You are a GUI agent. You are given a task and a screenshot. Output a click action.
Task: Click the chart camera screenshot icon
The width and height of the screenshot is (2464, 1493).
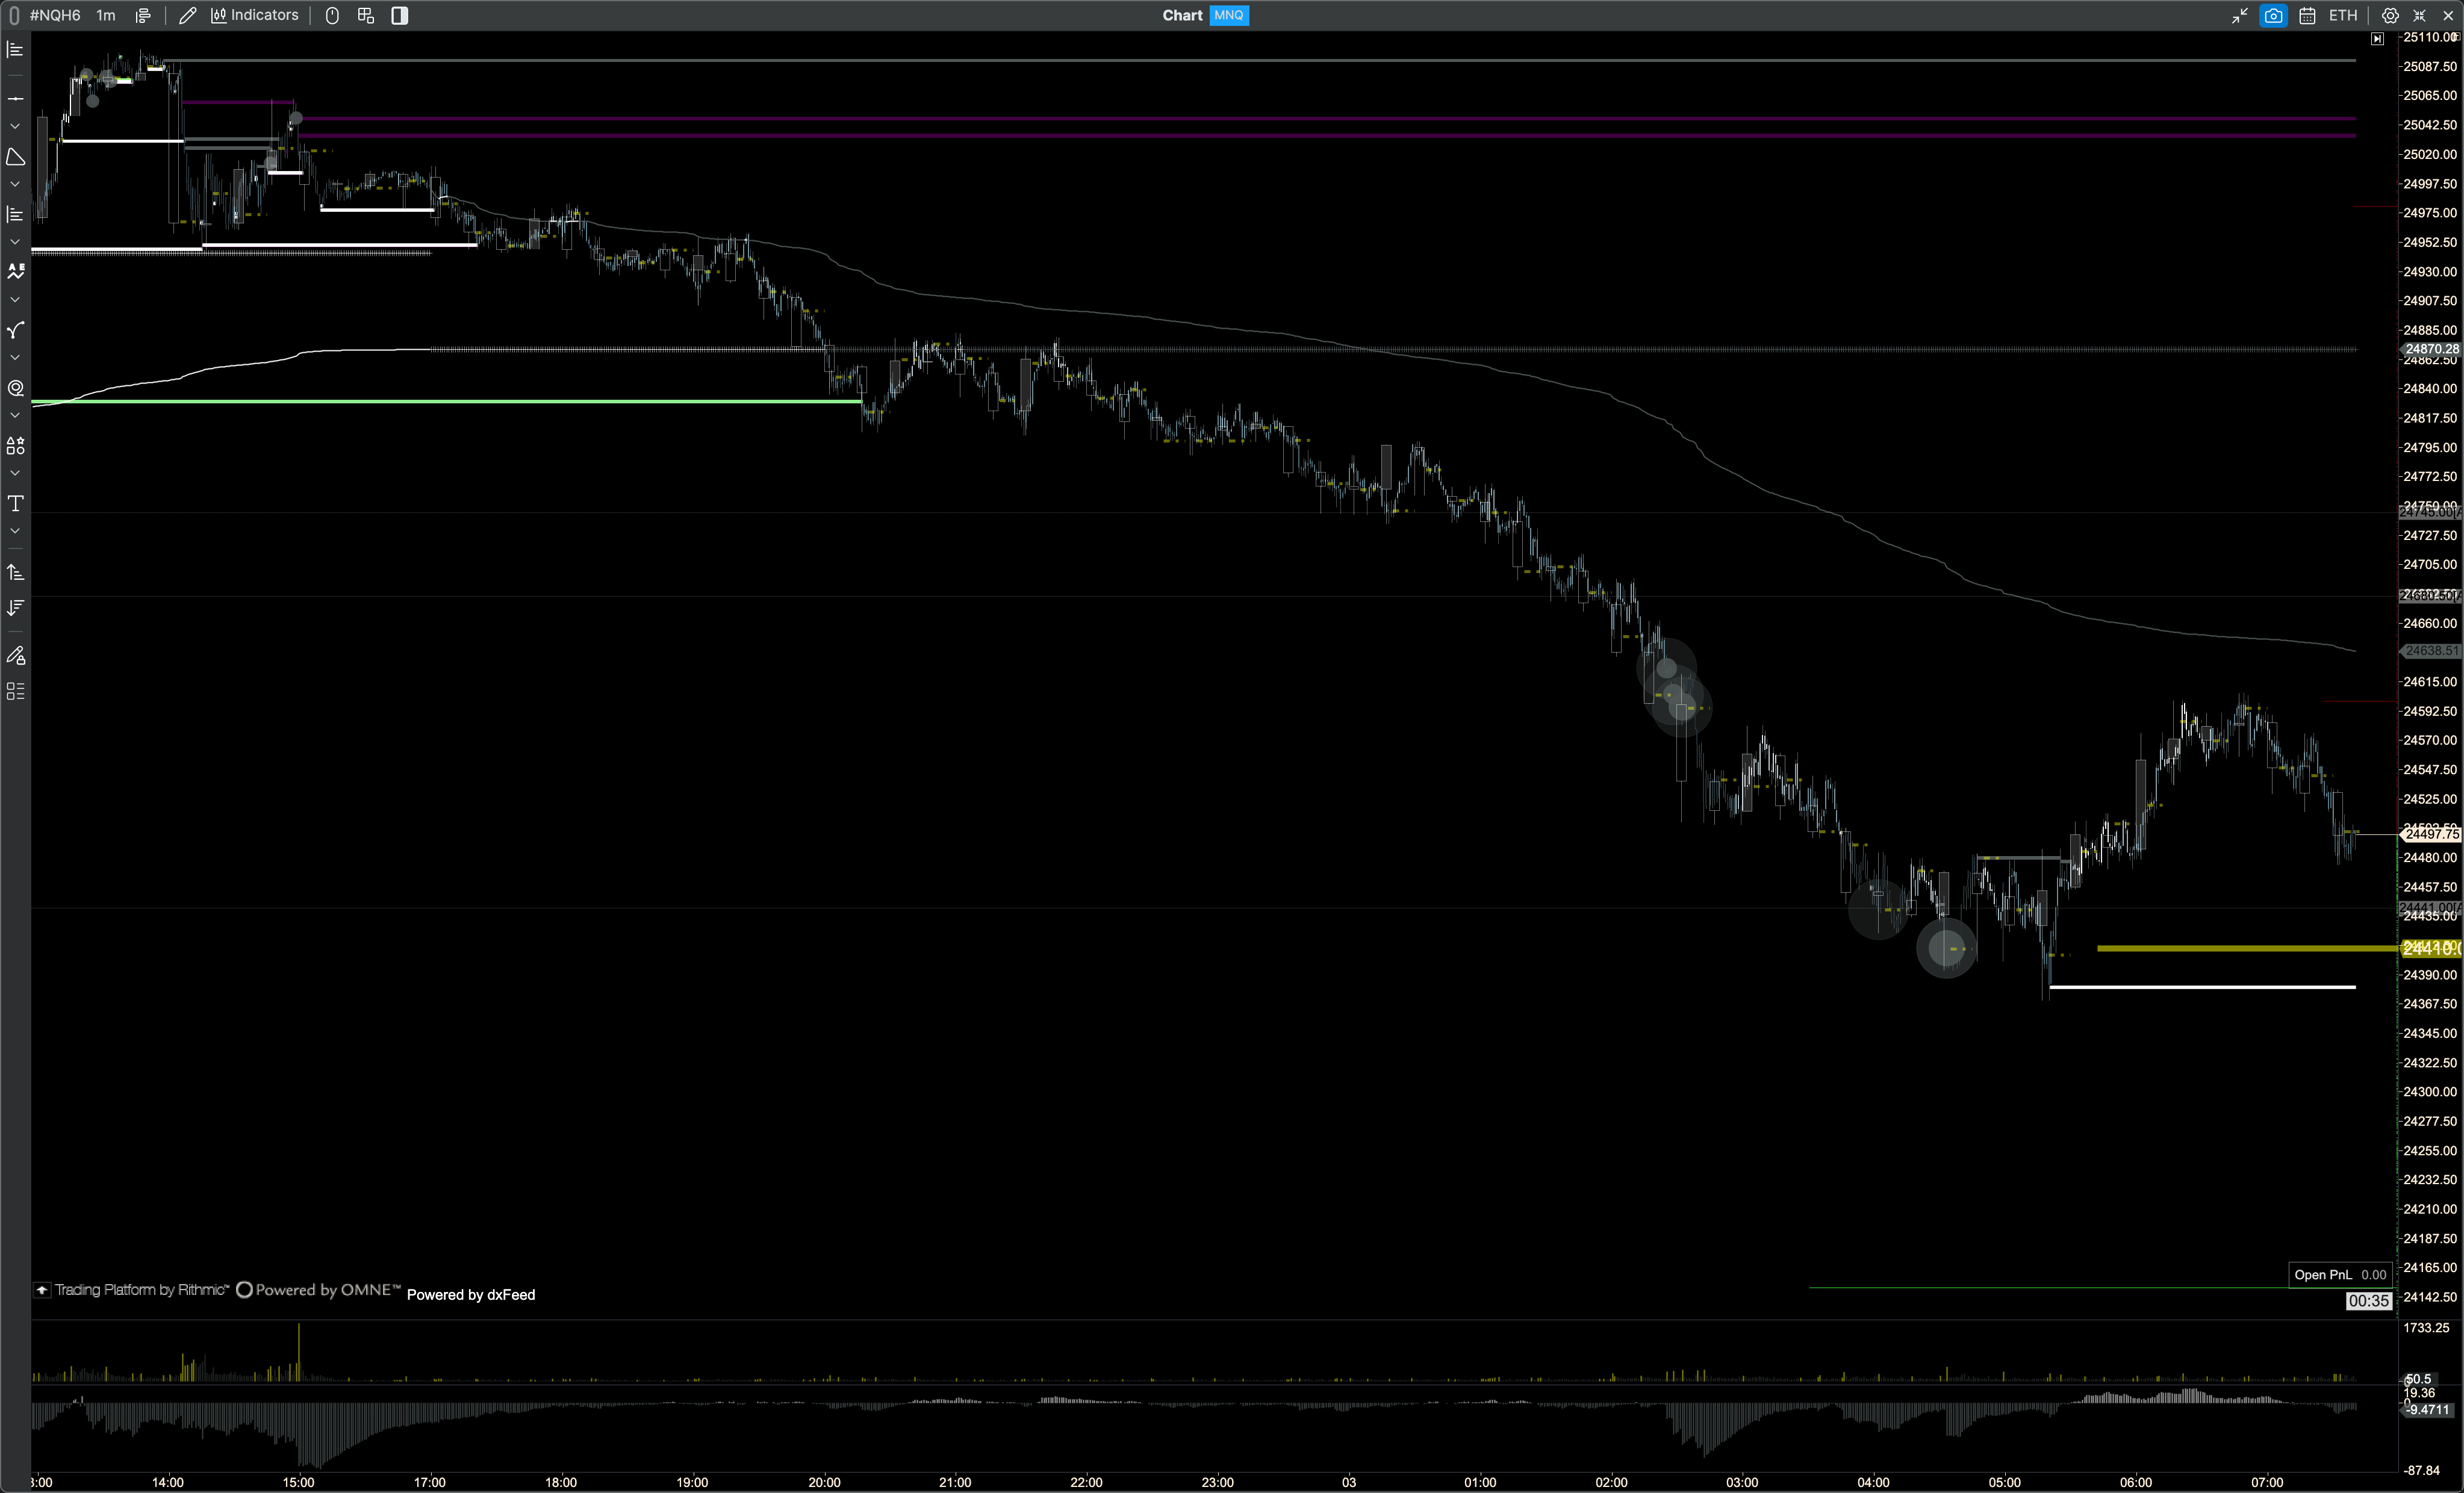click(2273, 15)
